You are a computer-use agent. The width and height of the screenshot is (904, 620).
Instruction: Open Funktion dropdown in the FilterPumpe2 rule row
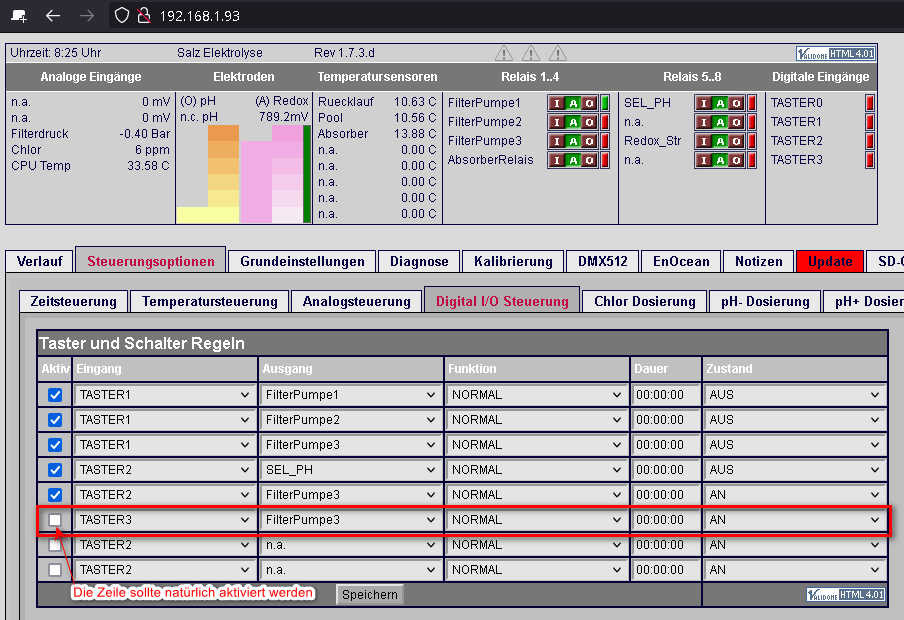tap(537, 420)
